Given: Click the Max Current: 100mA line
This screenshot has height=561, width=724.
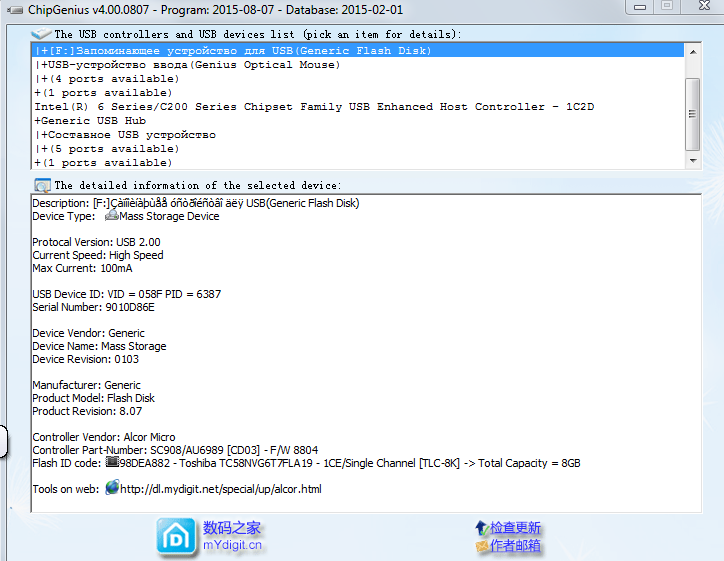Looking at the screenshot, I should [82, 268].
